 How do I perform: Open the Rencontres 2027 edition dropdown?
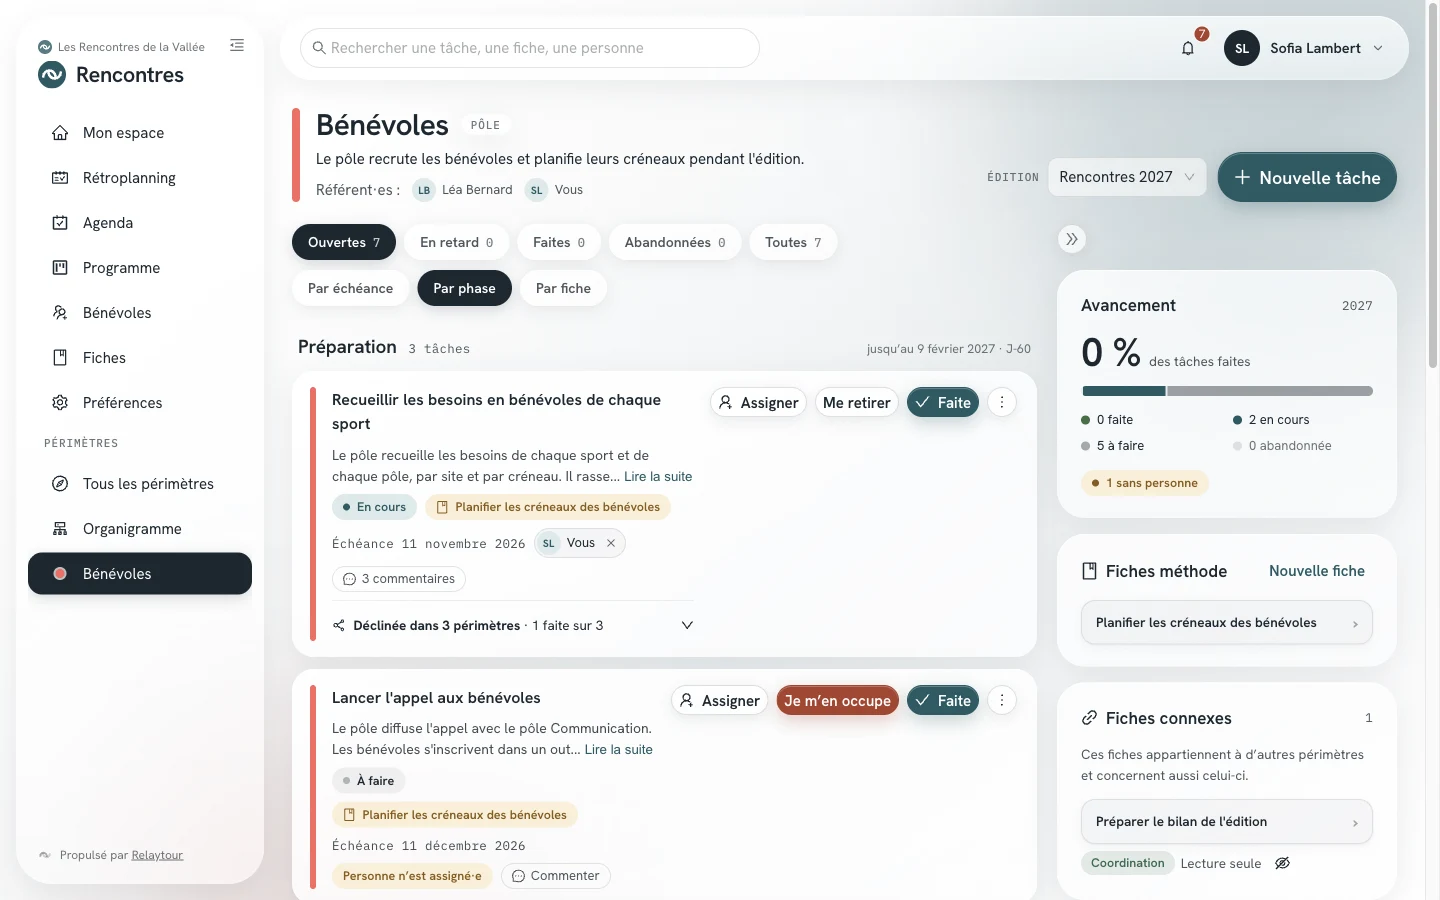pyautogui.click(x=1127, y=177)
